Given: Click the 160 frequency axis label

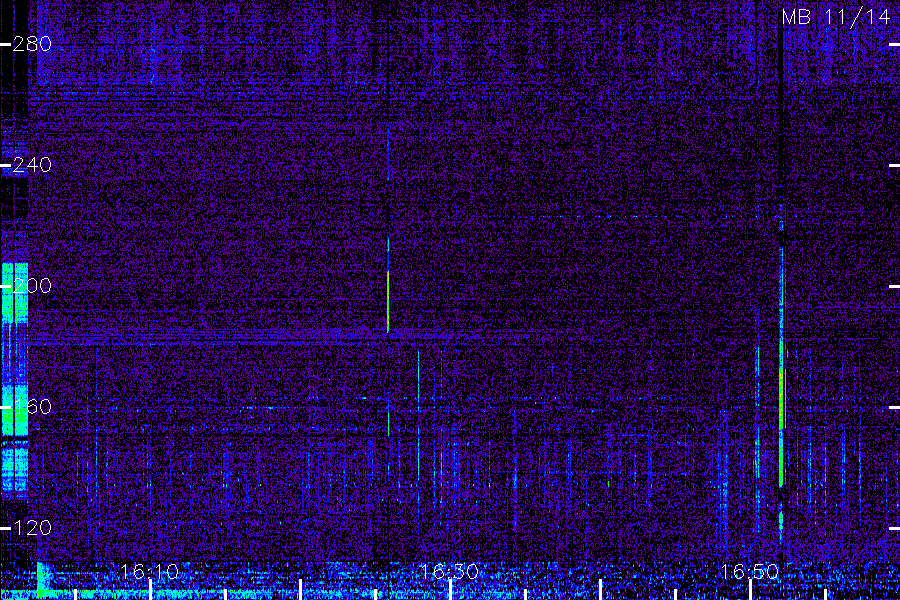Looking at the screenshot, I should point(32,407).
